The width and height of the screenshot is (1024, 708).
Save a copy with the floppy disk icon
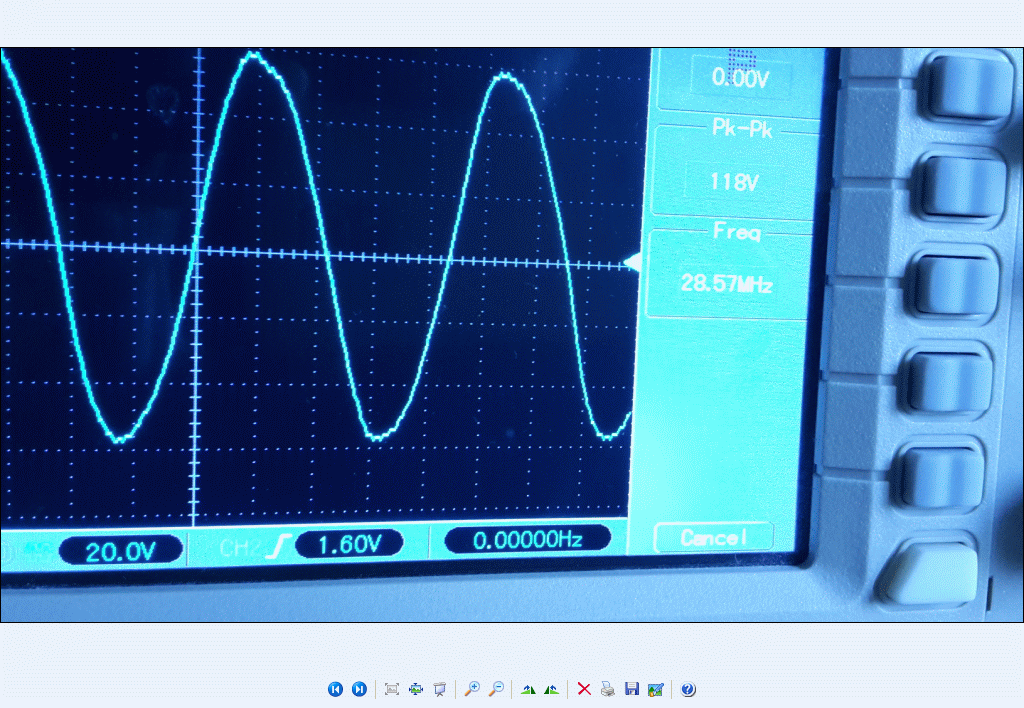(x=631, y=689)
